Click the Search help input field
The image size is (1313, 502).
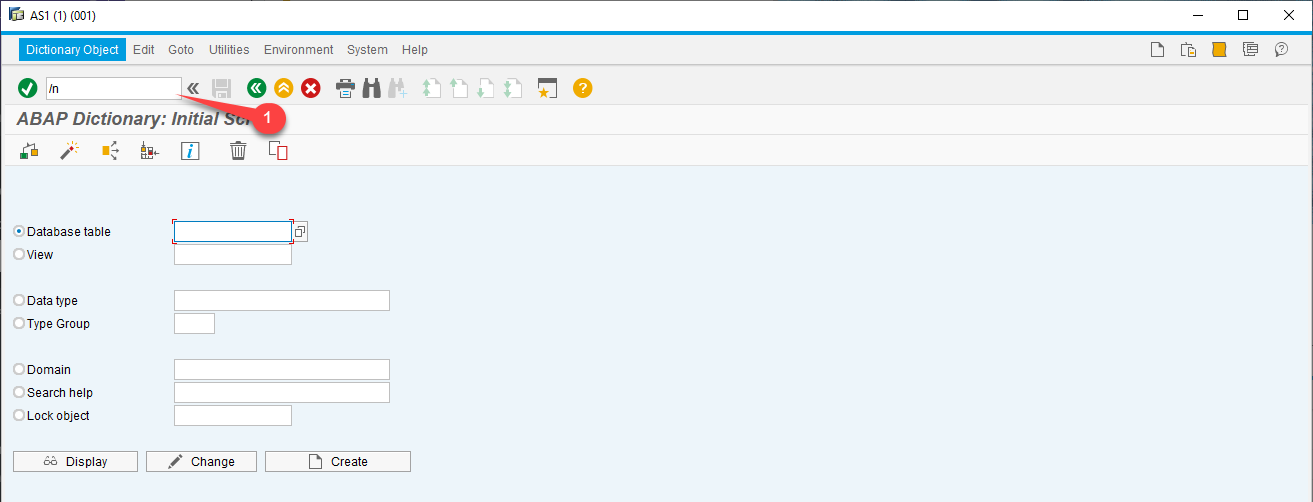[x=281, y=393]
